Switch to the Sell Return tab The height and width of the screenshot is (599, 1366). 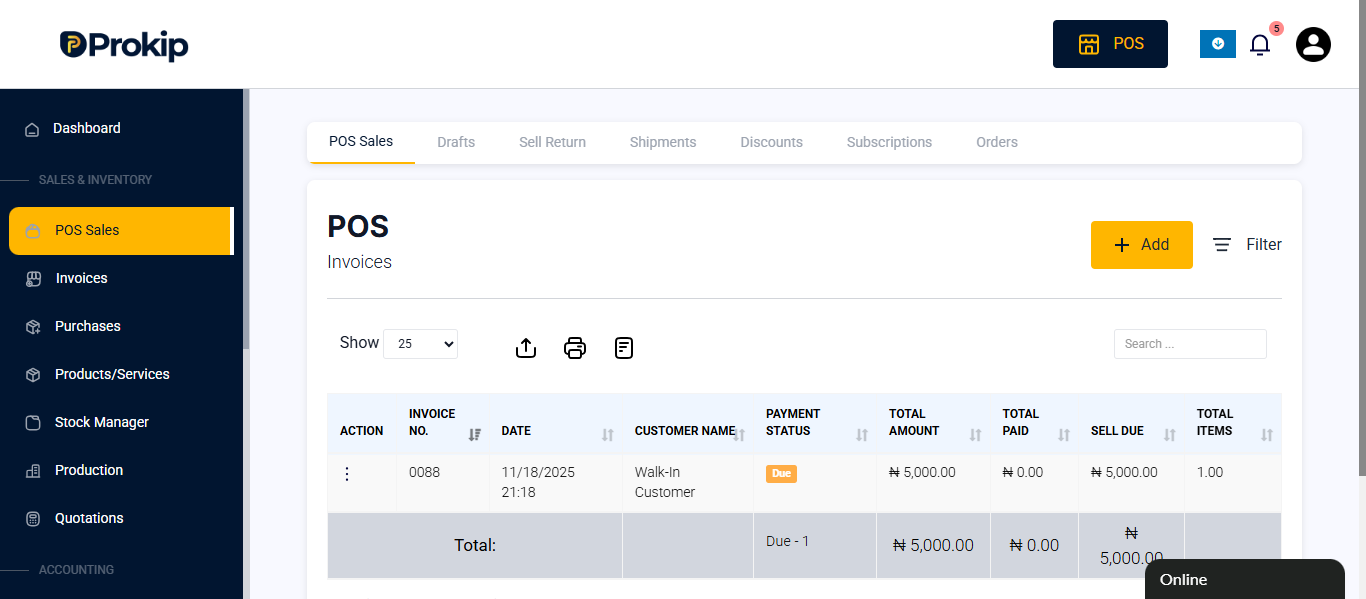pyautogui.click(x=552, y=142)
